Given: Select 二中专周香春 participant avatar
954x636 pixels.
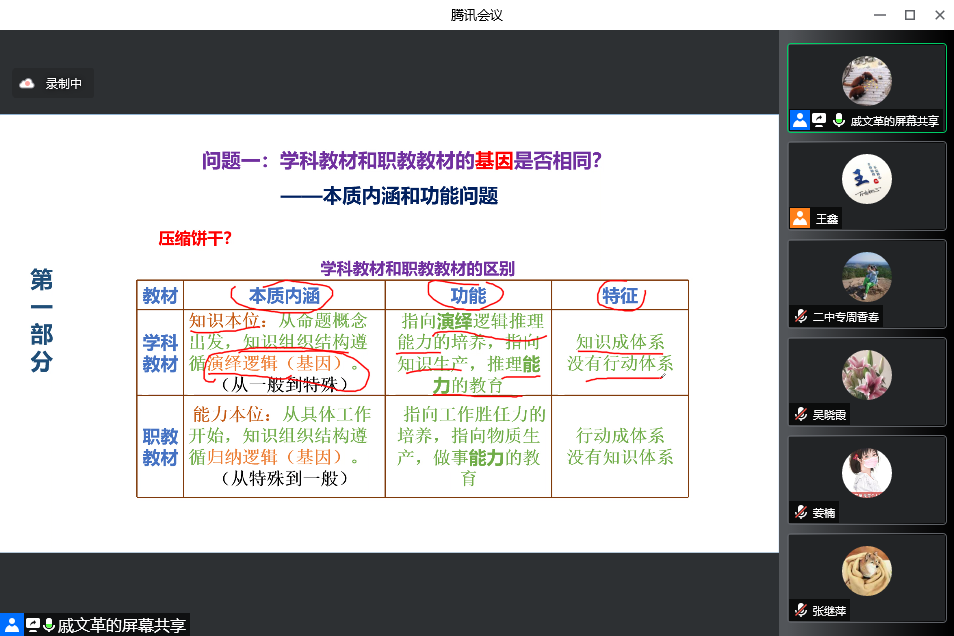Looking at the screenshot, I should pyautogui.click(x=866, y=277).
